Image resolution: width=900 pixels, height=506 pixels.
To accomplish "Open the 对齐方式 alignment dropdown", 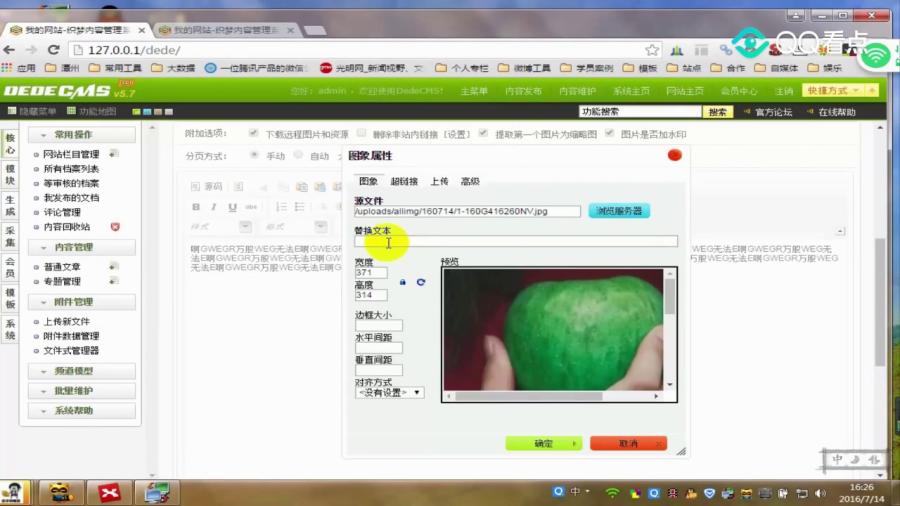I will (x=390, y=392).
